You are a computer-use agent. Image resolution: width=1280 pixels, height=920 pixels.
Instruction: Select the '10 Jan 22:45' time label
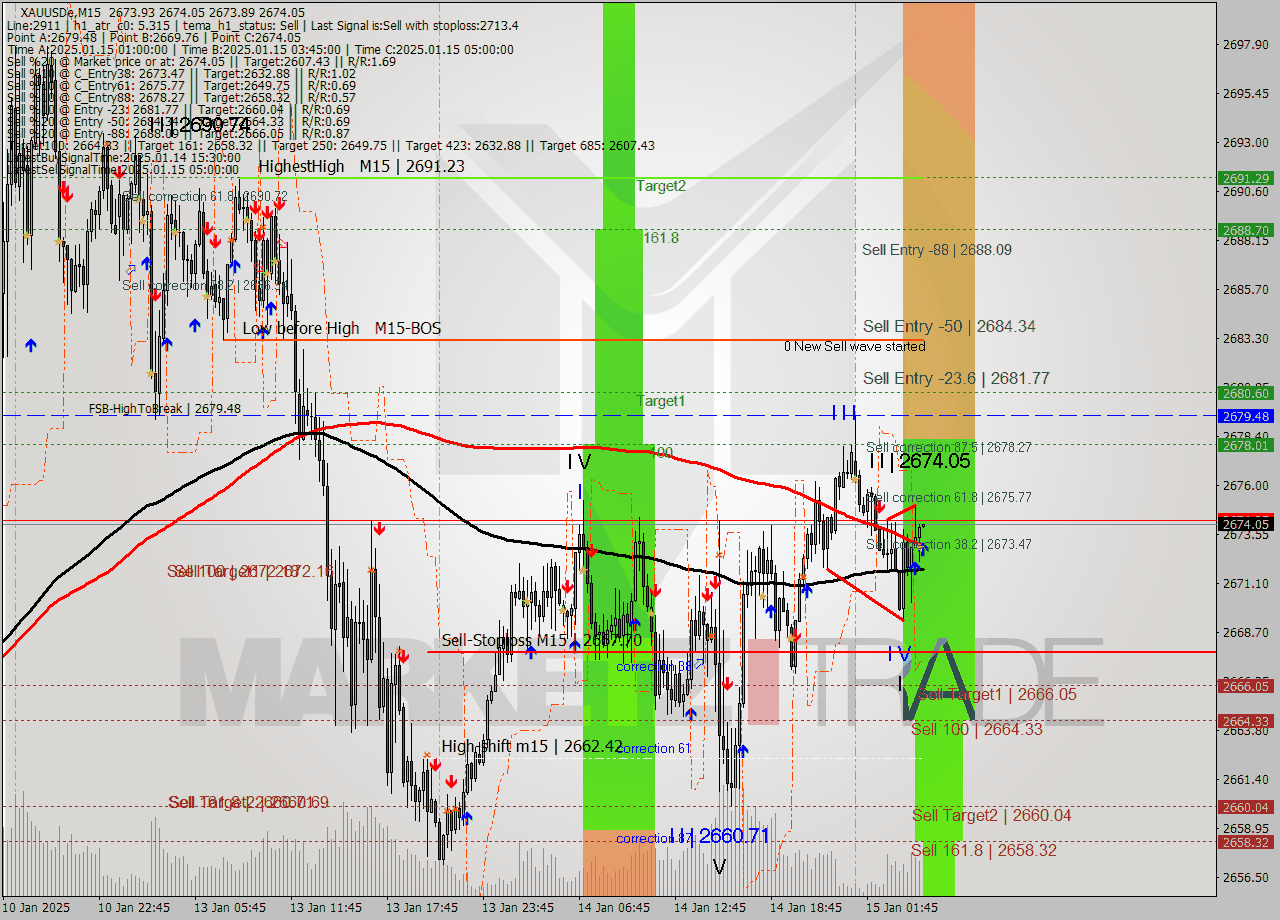click(134, 907)
